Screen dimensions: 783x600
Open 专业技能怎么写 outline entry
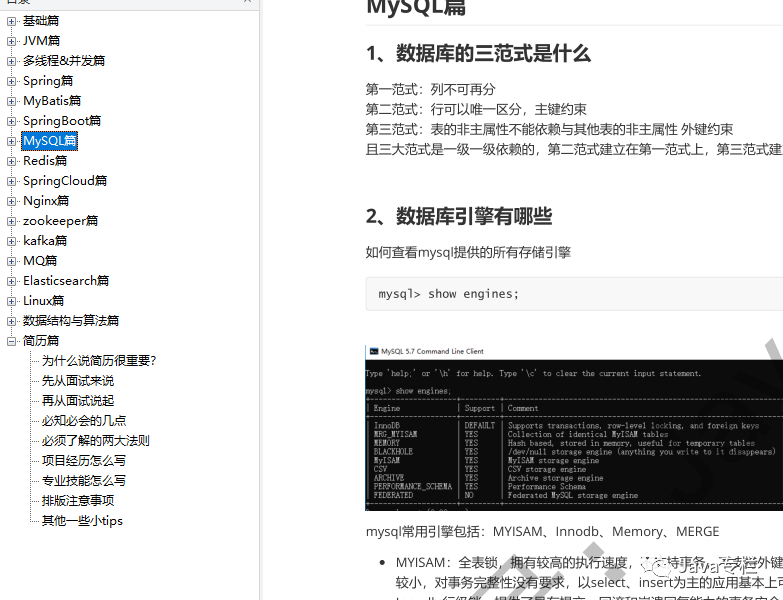[84, 480]
